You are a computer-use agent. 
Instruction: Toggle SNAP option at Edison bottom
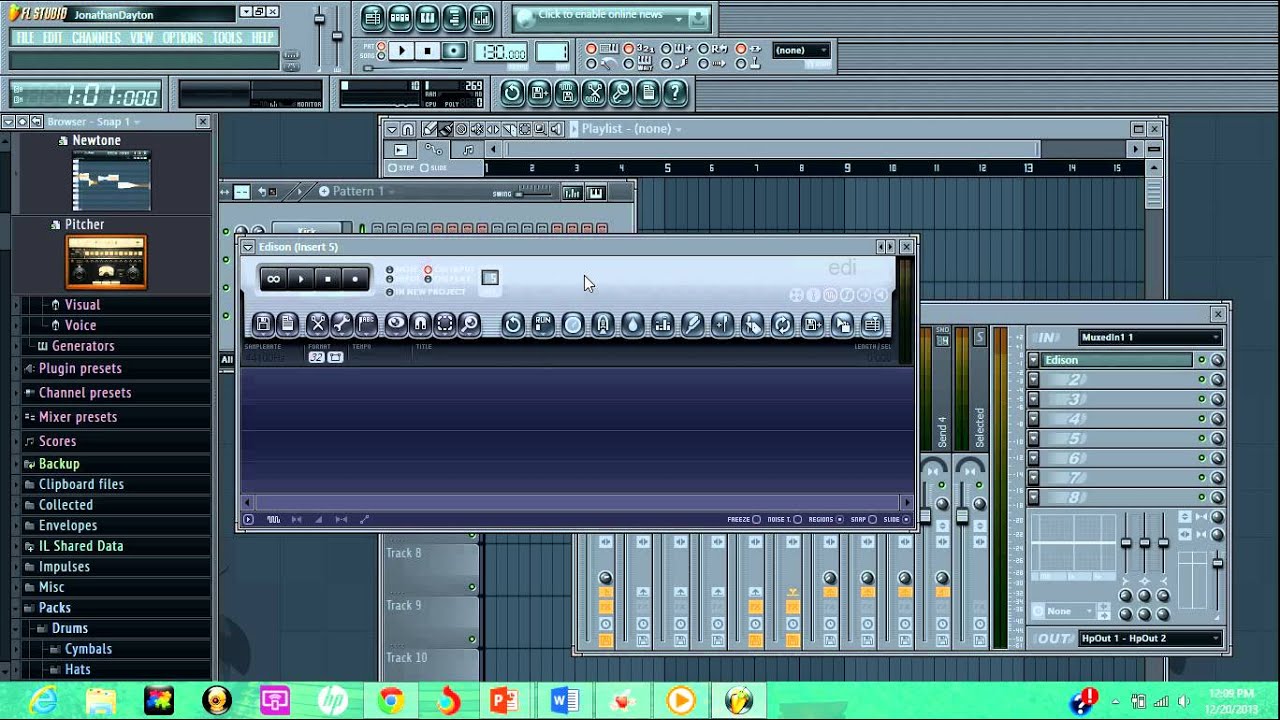click(872, 519)
